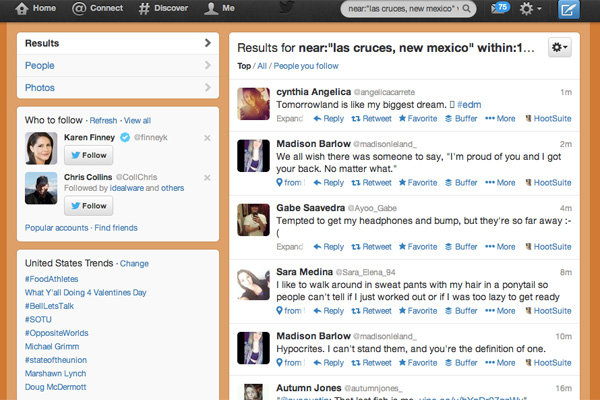This screenshot has width=600, height=400.
Task: Open Karen Finney's avatar
Action: coord(41,148)
